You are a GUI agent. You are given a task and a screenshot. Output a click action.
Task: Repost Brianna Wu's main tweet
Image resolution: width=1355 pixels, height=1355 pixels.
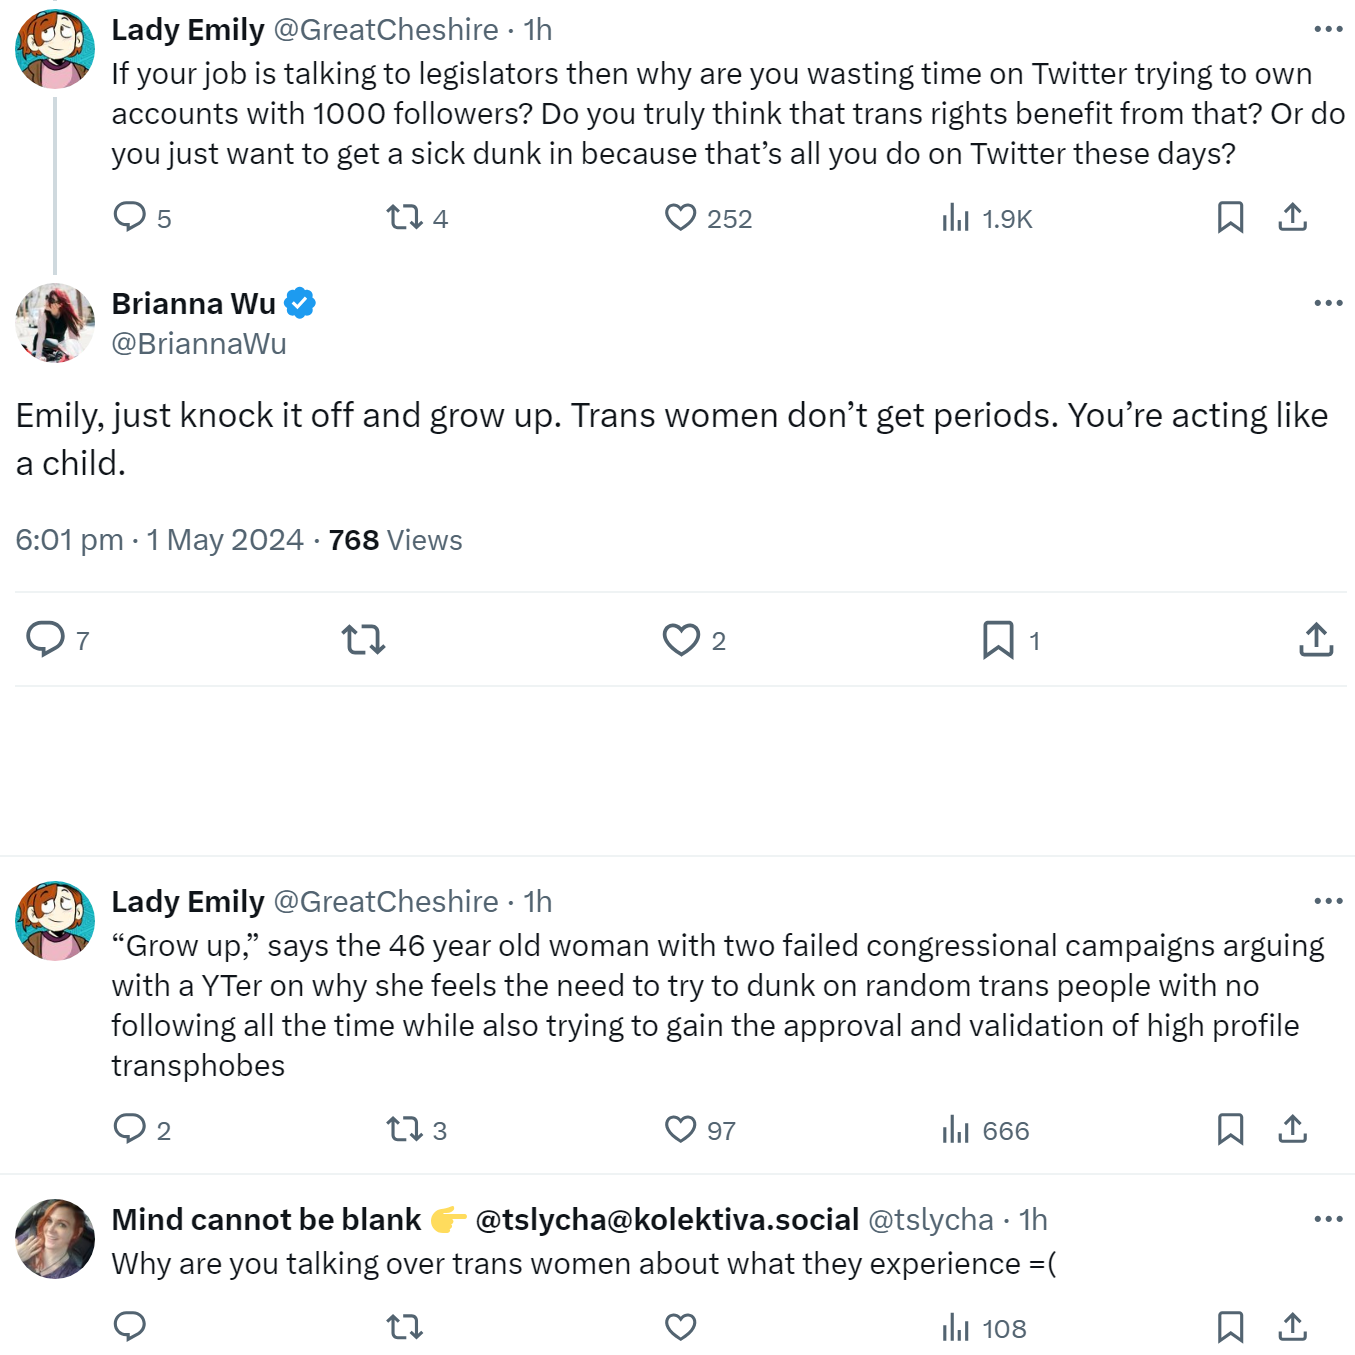363,640
